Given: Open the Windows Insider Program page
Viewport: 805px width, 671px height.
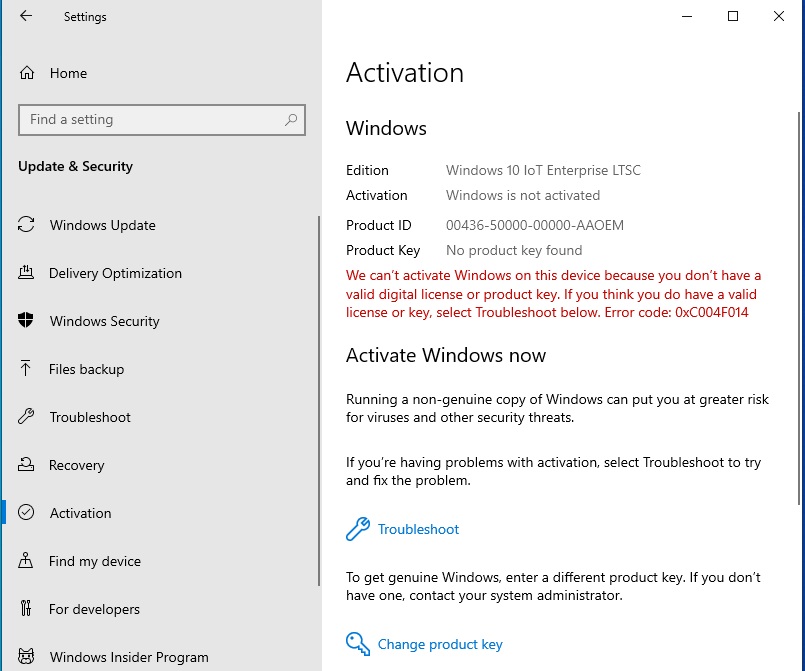Looking at the screenshot, I should (129, 657).
